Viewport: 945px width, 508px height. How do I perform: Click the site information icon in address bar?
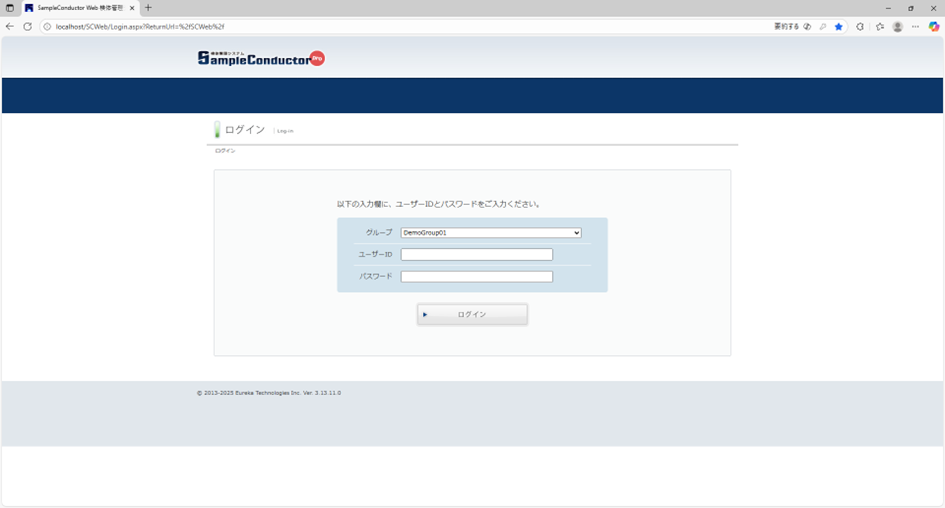(x=47, y=27)
